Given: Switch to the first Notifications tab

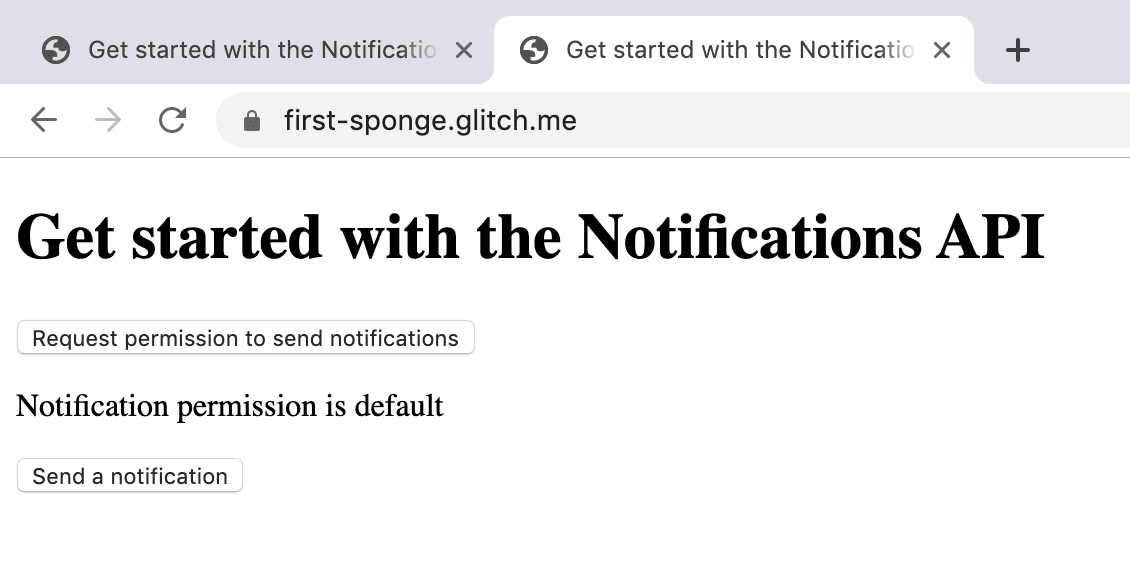Looking at the screenshot, I should click(262, 50).
